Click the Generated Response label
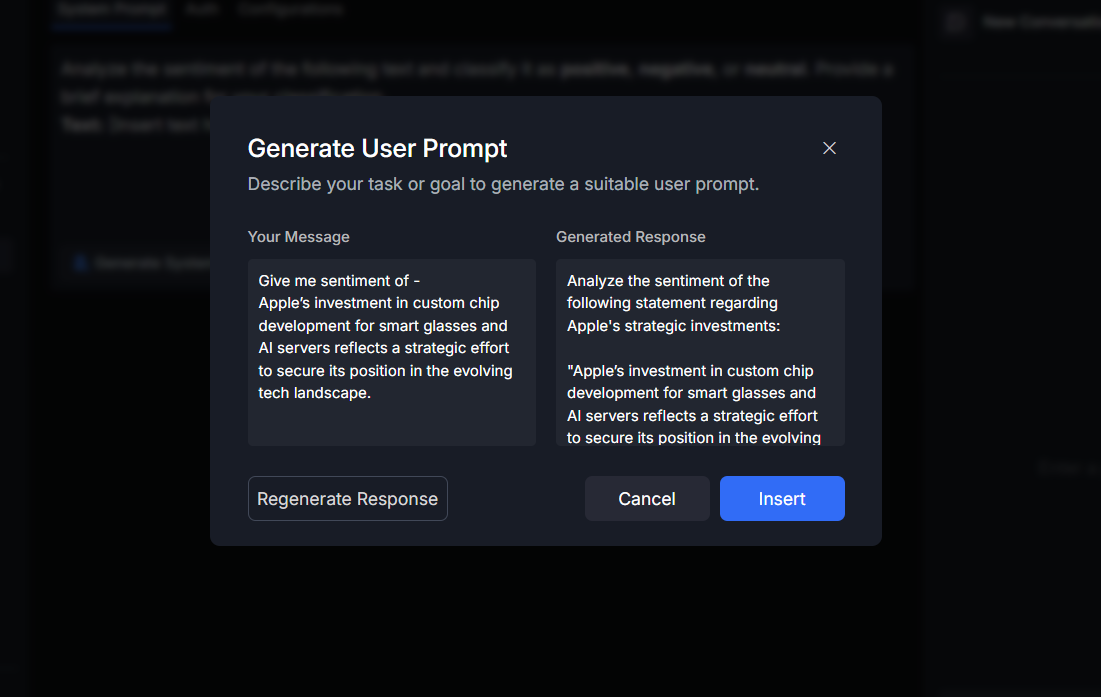The width and height of the screenshot is (1101, 697). pos(631,237)
